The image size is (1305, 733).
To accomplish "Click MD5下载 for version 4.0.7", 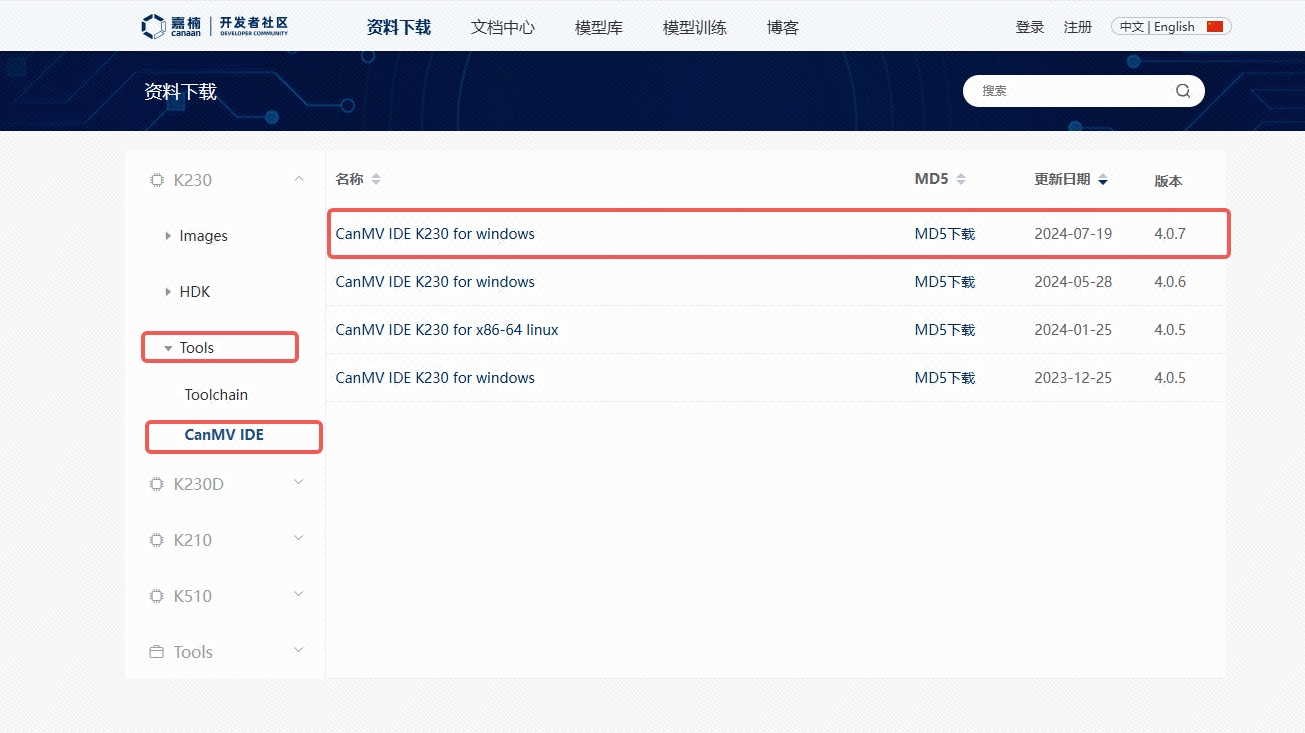I will [945, 234].
